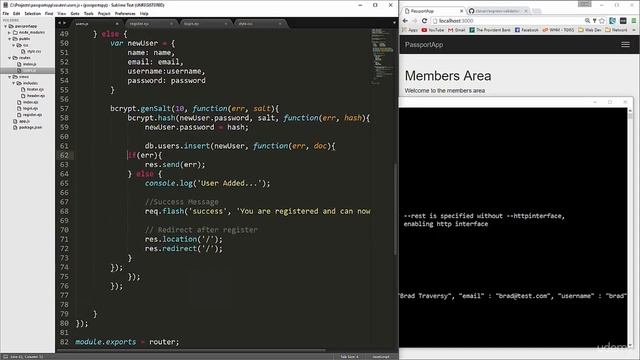Open the tab list dropdown at the tab bar's right end
Viewport: 640px width, 360px height.
click(394, 23)
